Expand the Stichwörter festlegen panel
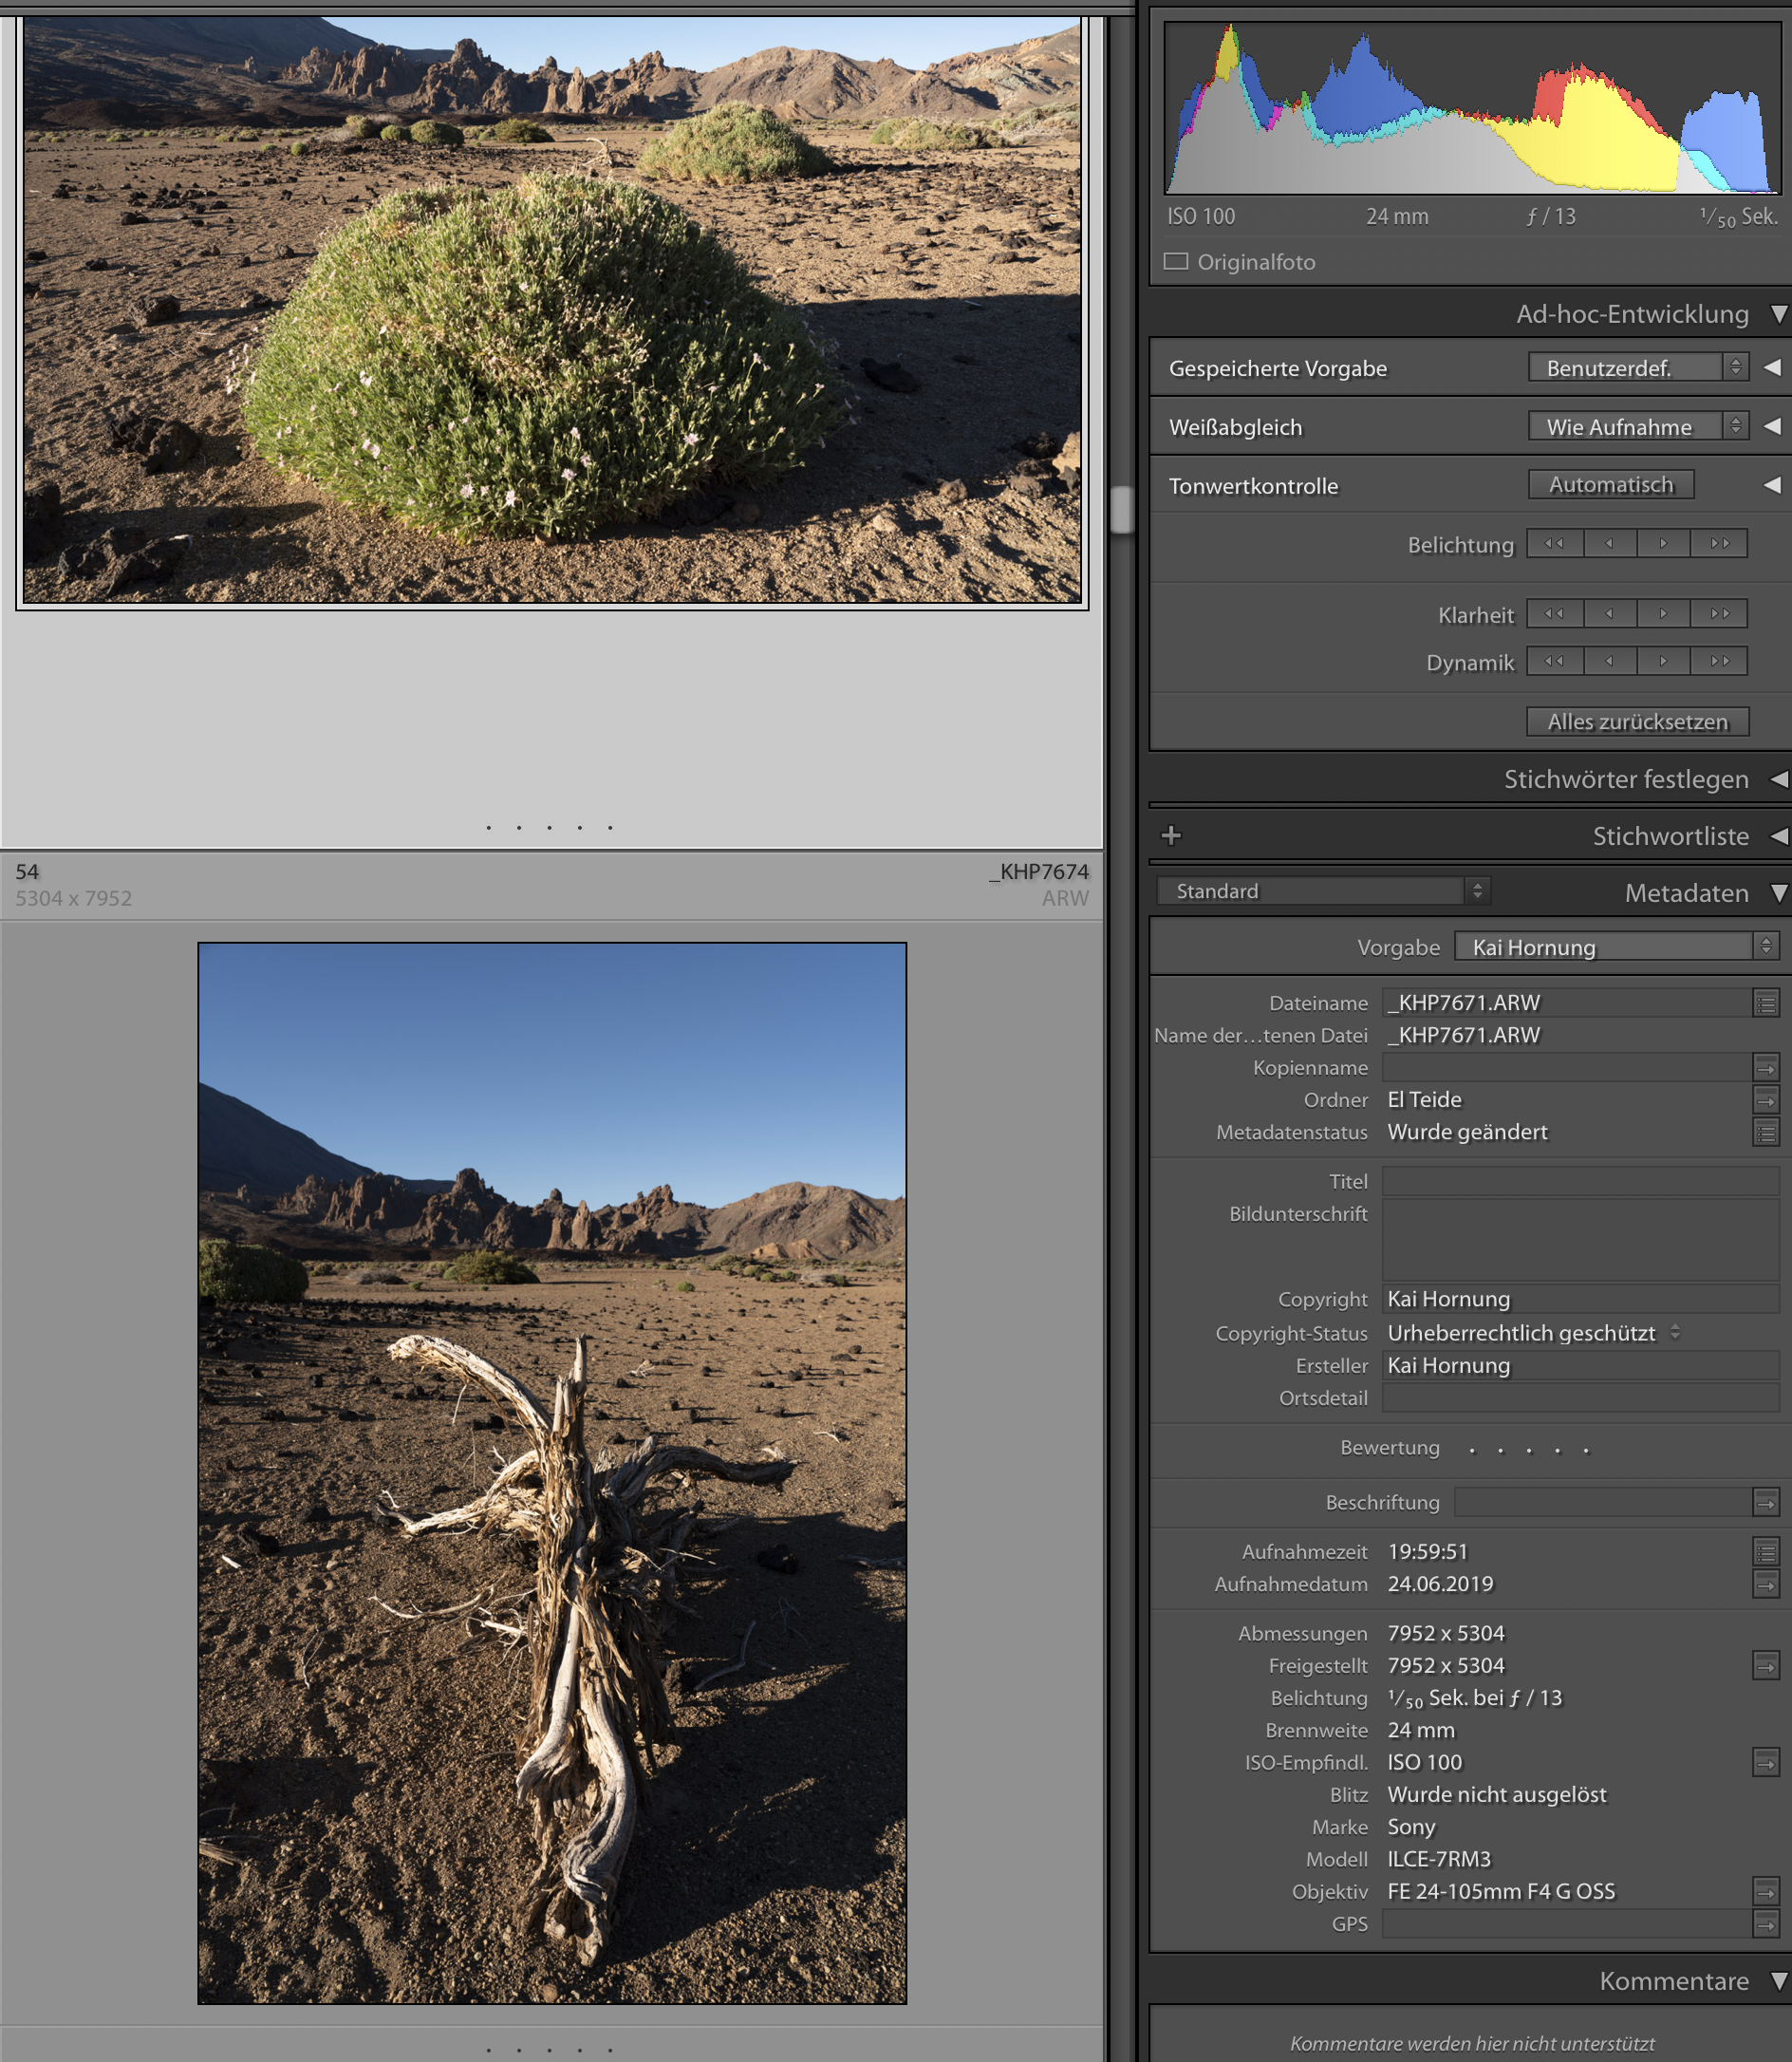Screen dimensions: 1792x2062 [x=1779, y=779]
